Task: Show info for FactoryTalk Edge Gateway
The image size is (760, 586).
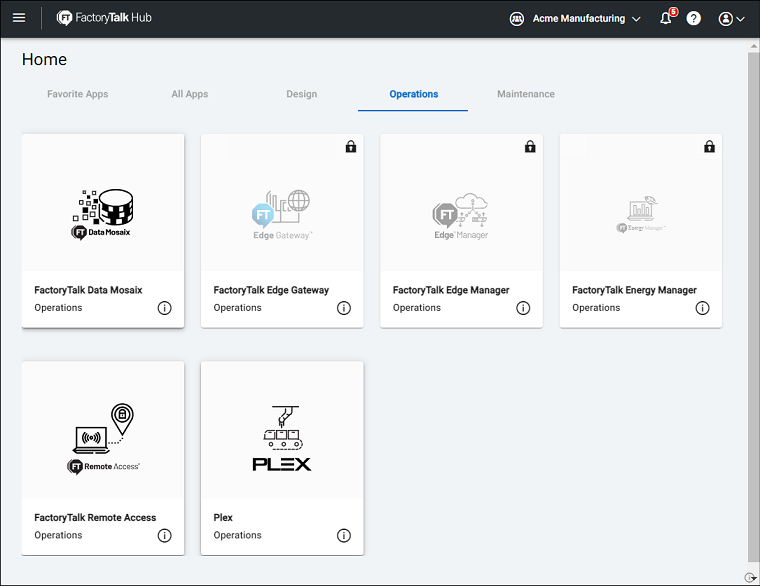Action: coord(344,308)
